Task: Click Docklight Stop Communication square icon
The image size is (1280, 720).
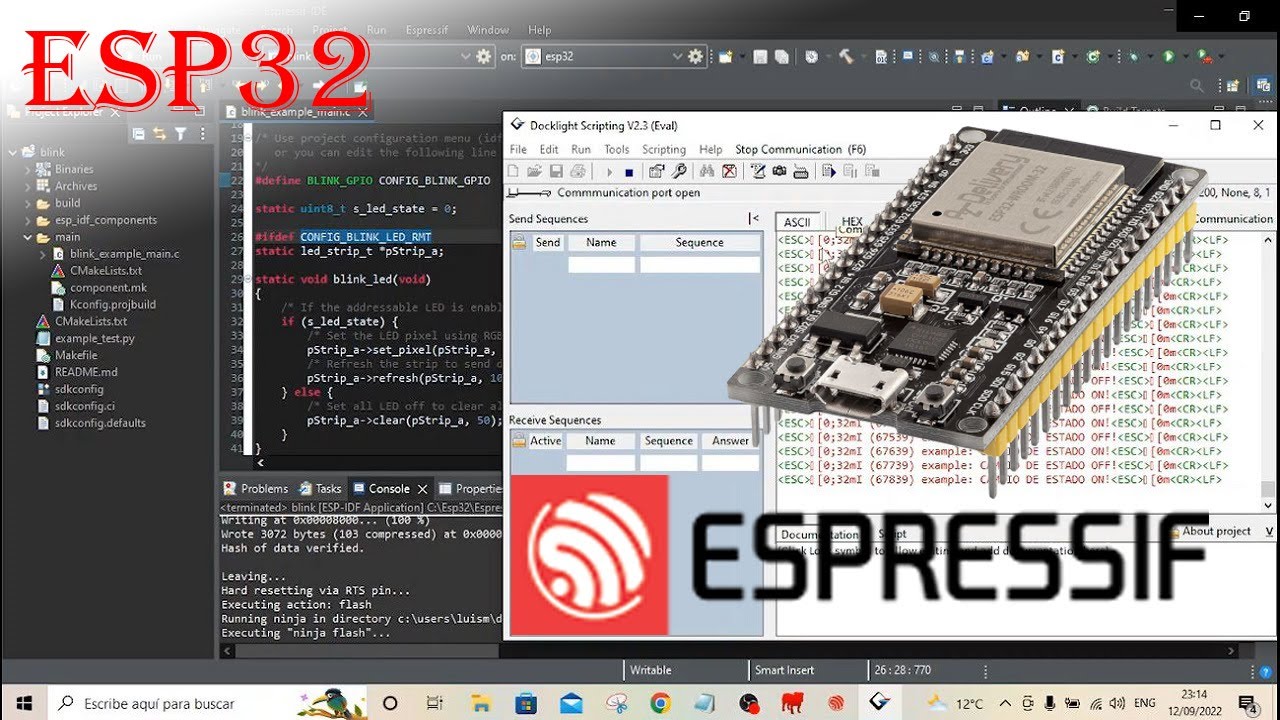Action: [x=629, y=172]
